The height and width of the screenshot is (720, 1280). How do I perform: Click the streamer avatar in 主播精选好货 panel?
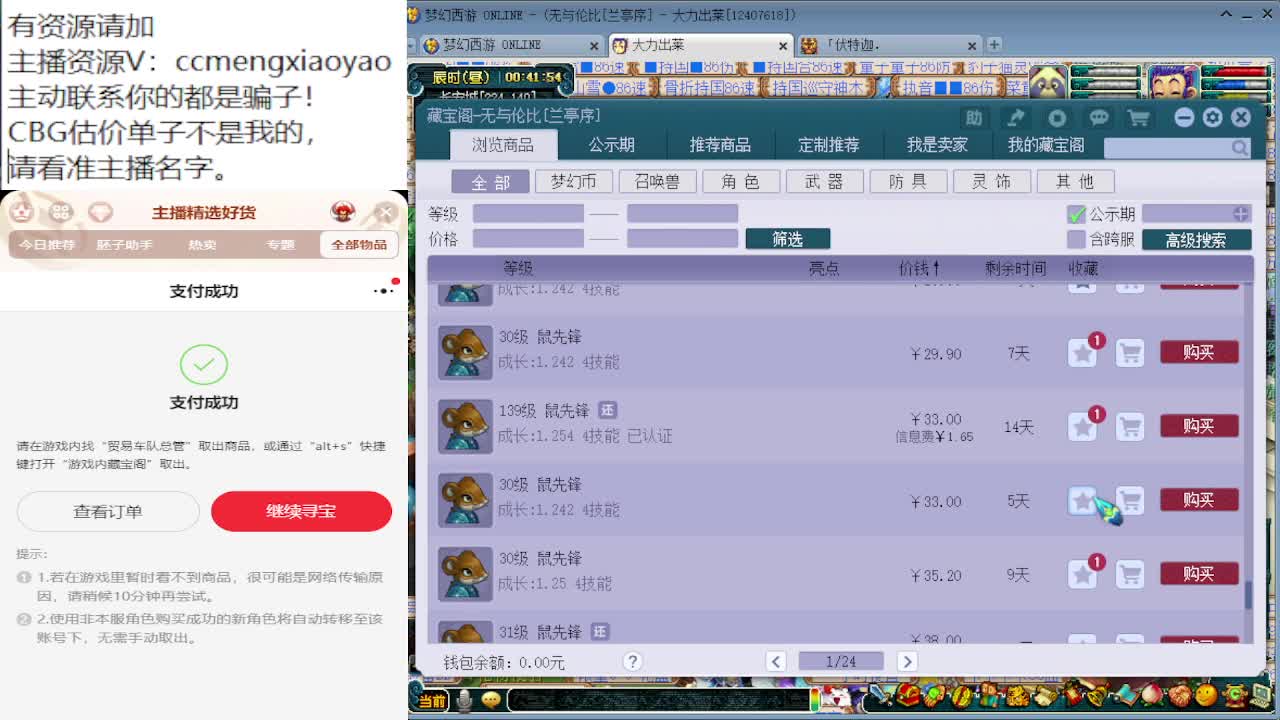(x=343, y=212)
